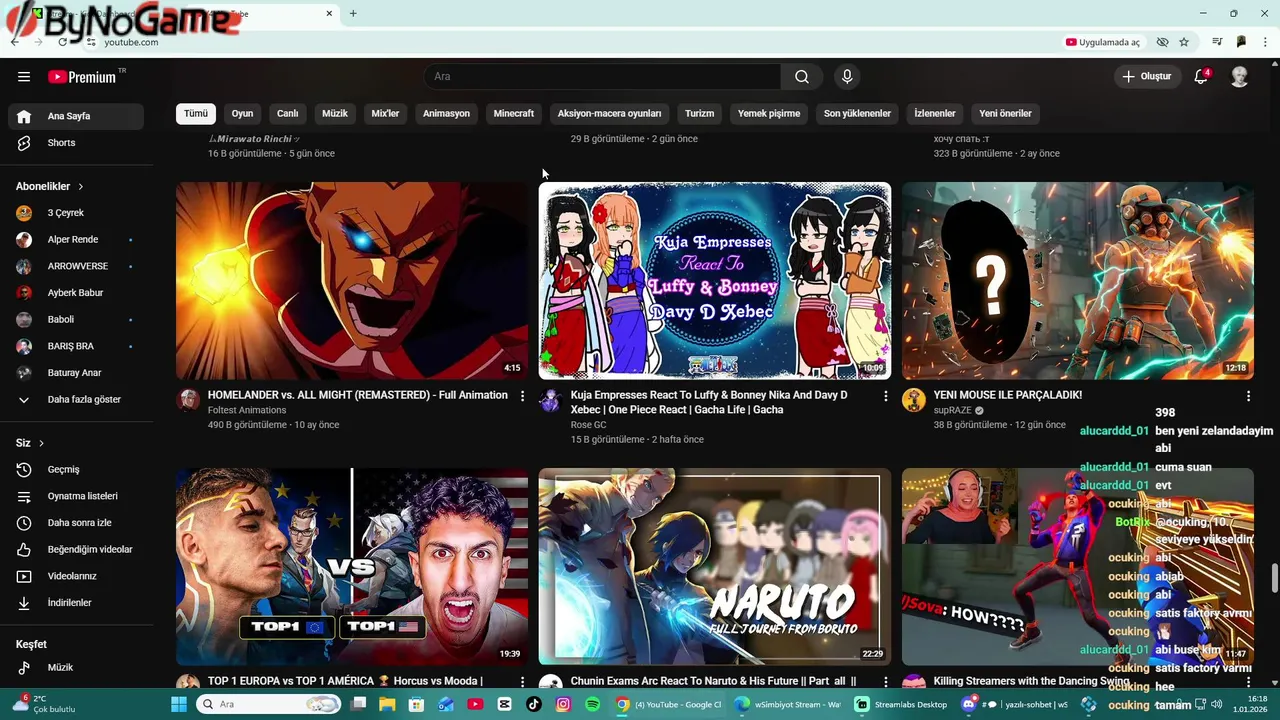Bookmark this page with the star

point(1184,42)
